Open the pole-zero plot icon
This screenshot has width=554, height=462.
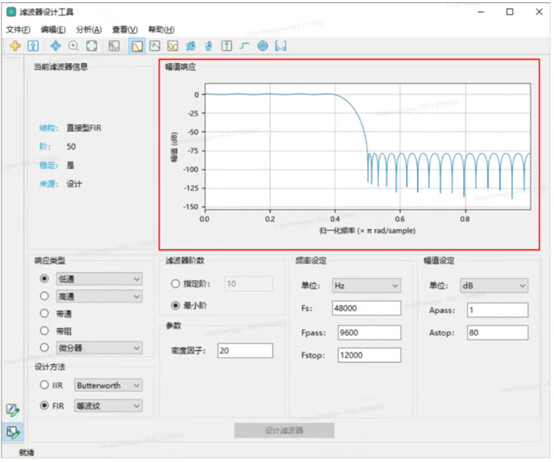click(x=263, y=46)
